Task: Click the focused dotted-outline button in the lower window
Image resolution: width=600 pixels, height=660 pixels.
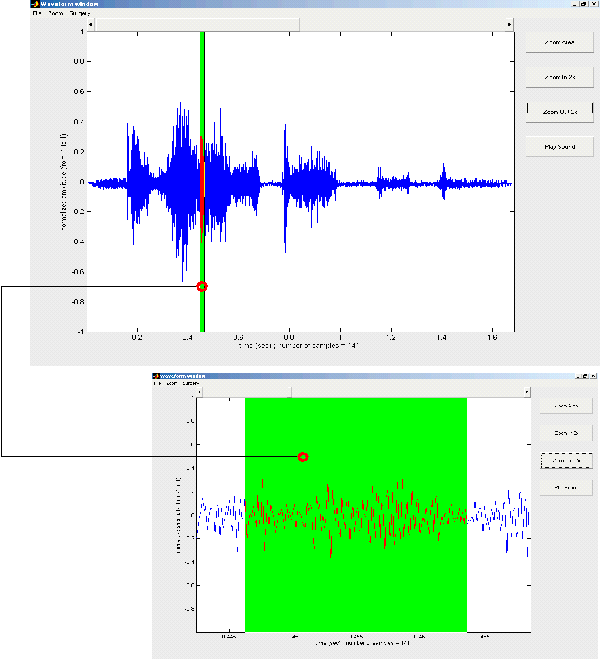Action: tap(565, 460)
